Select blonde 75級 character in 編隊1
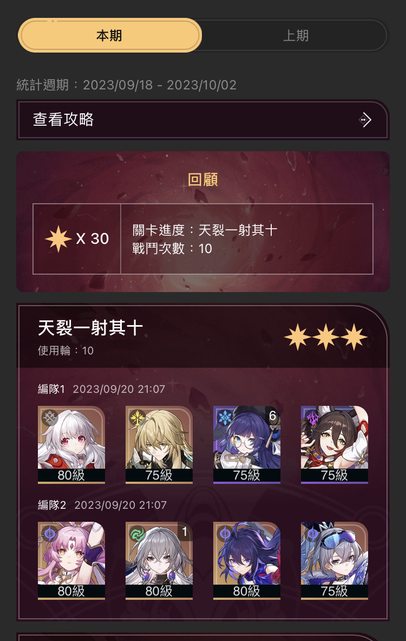406x641 pixels. click(x=159, y=444)
